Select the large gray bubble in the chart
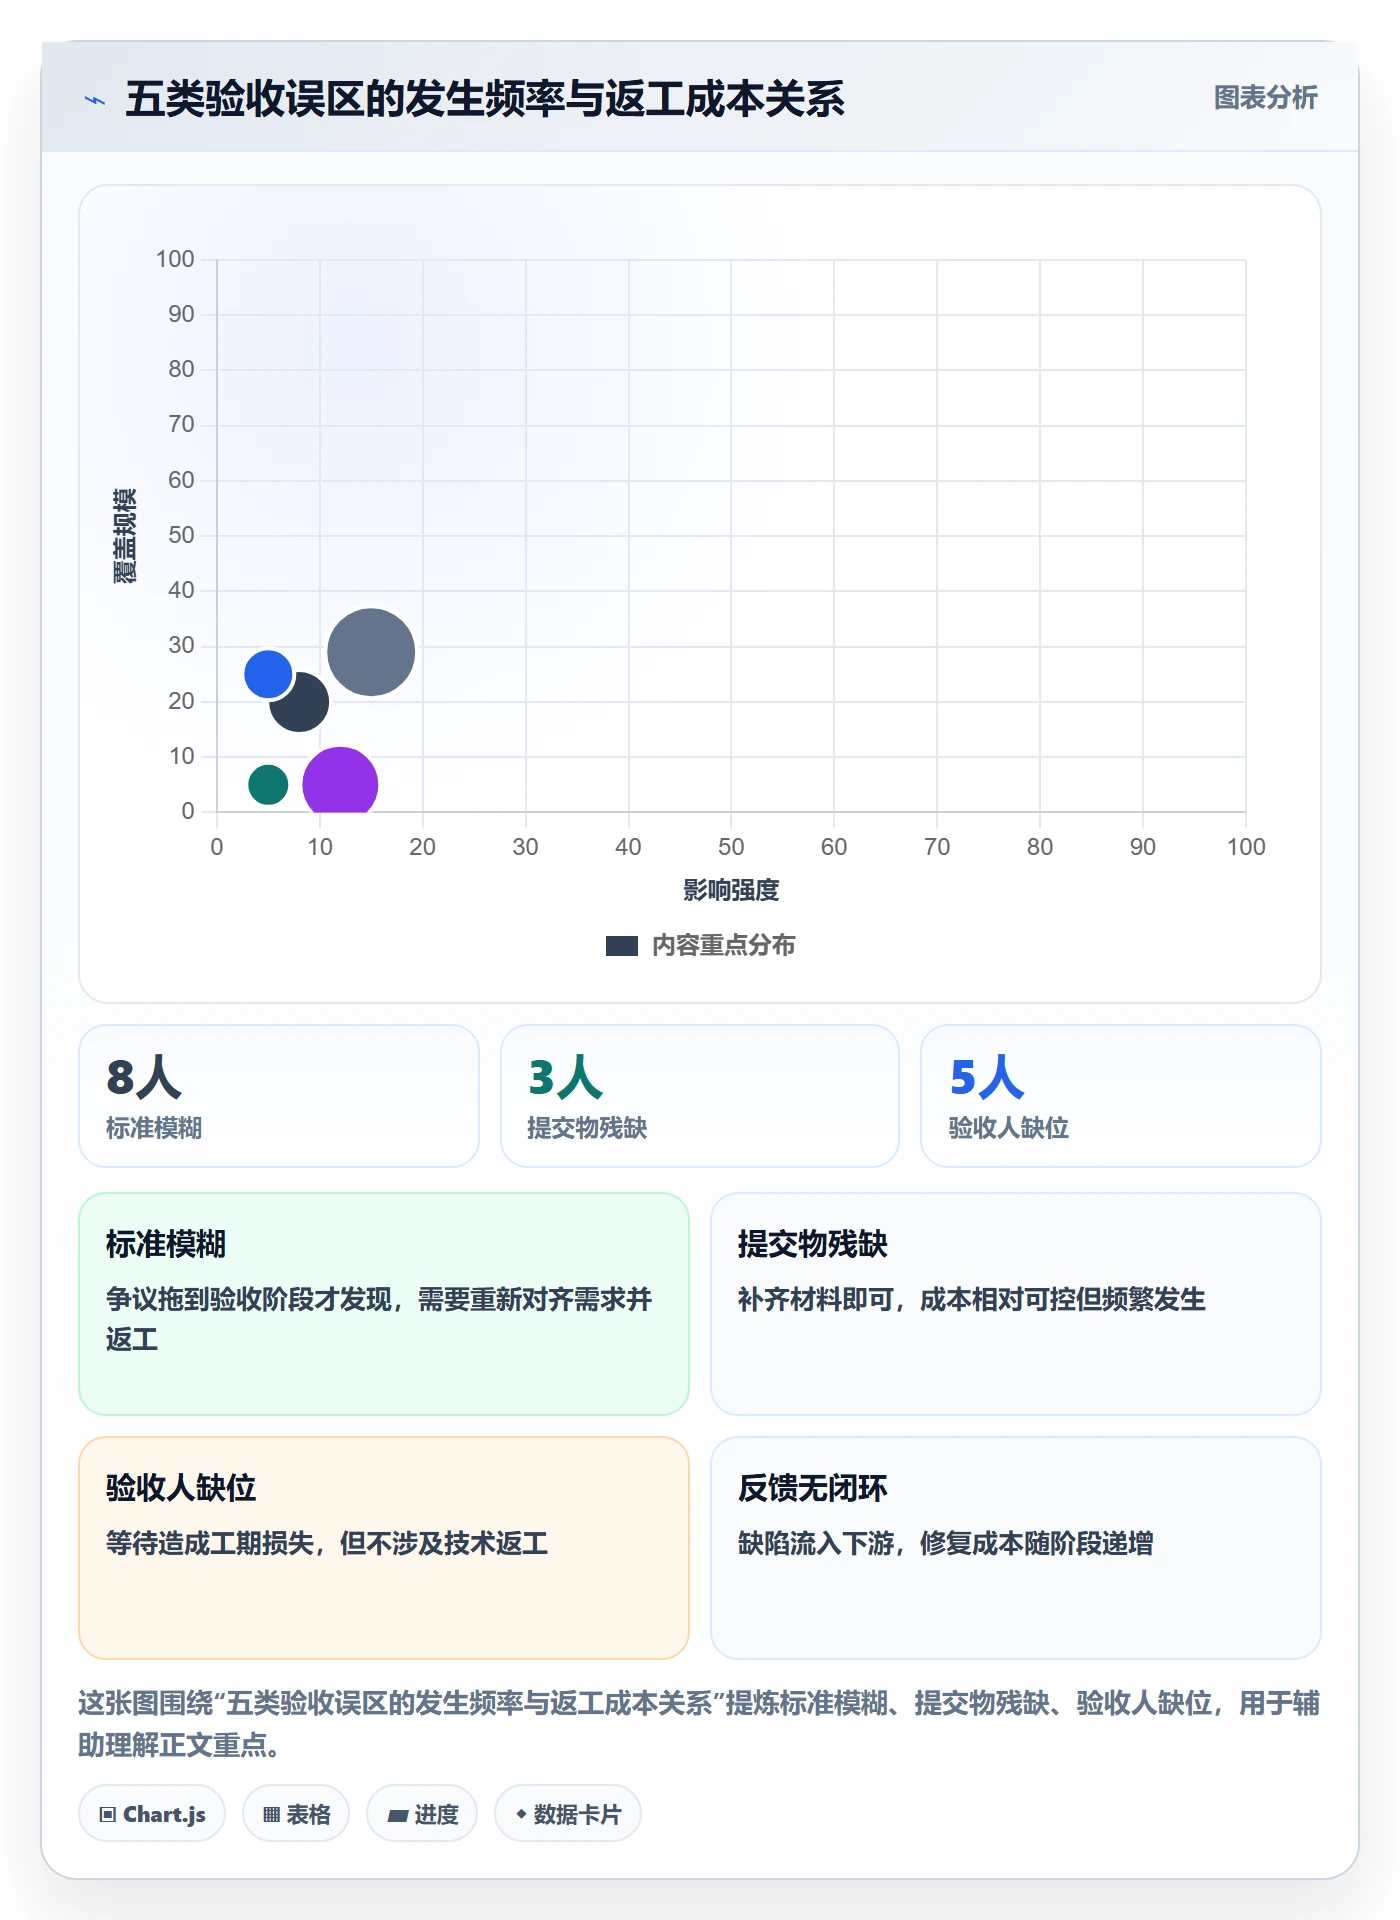The width and height of the screenshot is (1400, 1920). [x=371, y=652]
